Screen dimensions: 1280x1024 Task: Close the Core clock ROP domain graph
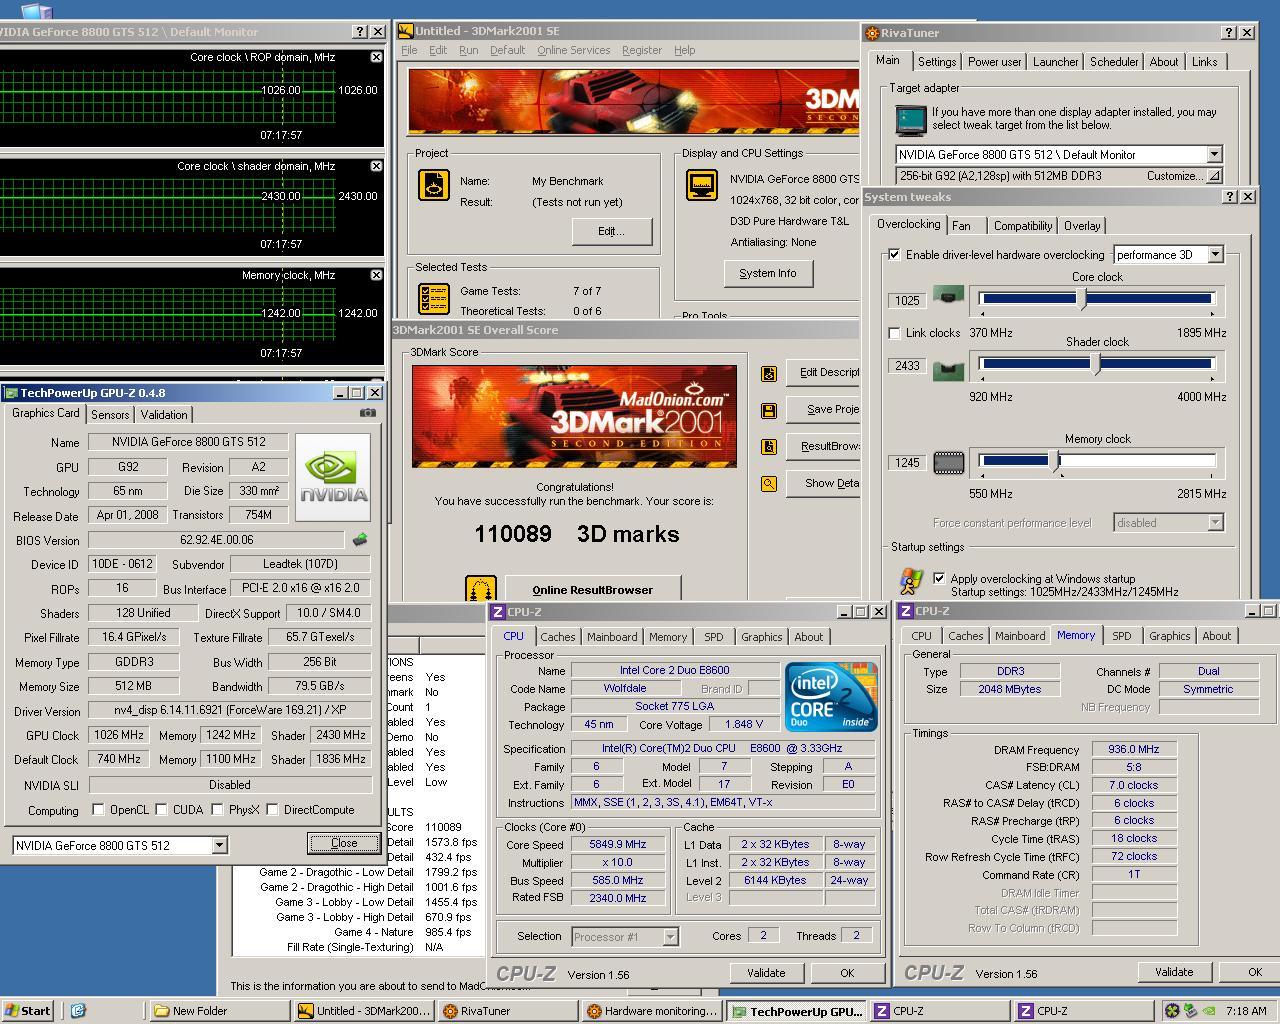click(376, 57)
